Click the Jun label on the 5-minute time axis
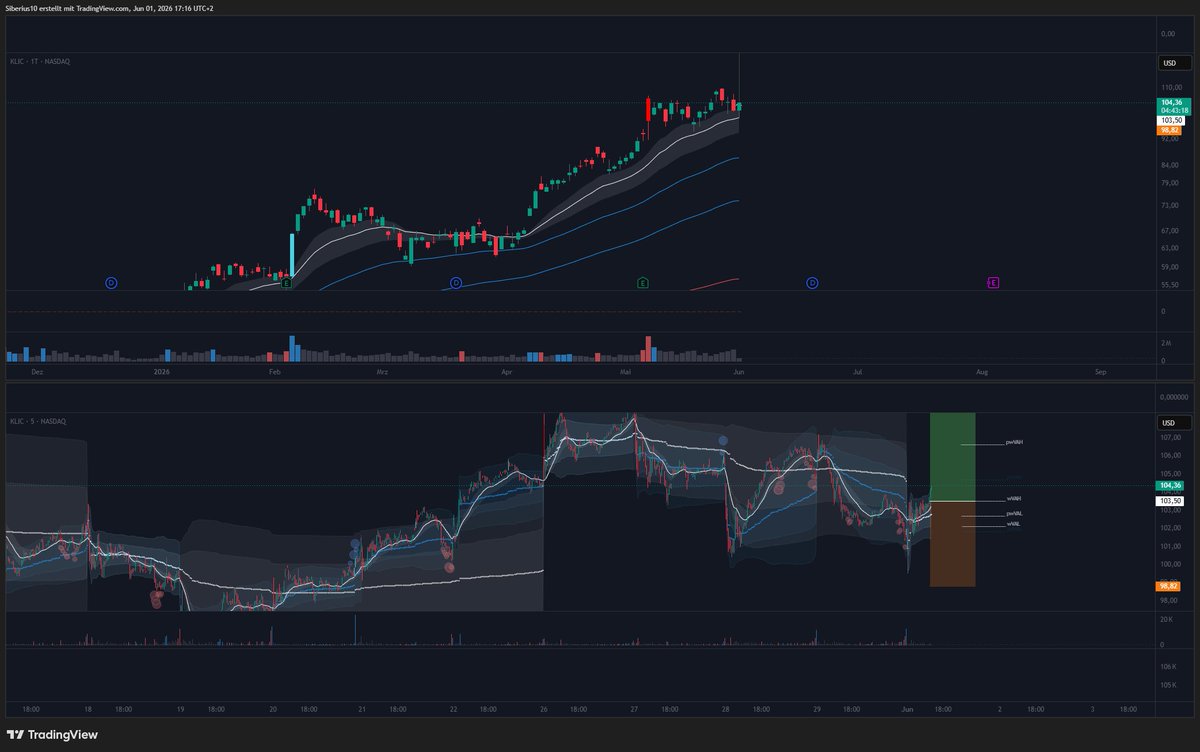Image resolution: width=1200 pixels, height=752 pixels. [906, 709]
